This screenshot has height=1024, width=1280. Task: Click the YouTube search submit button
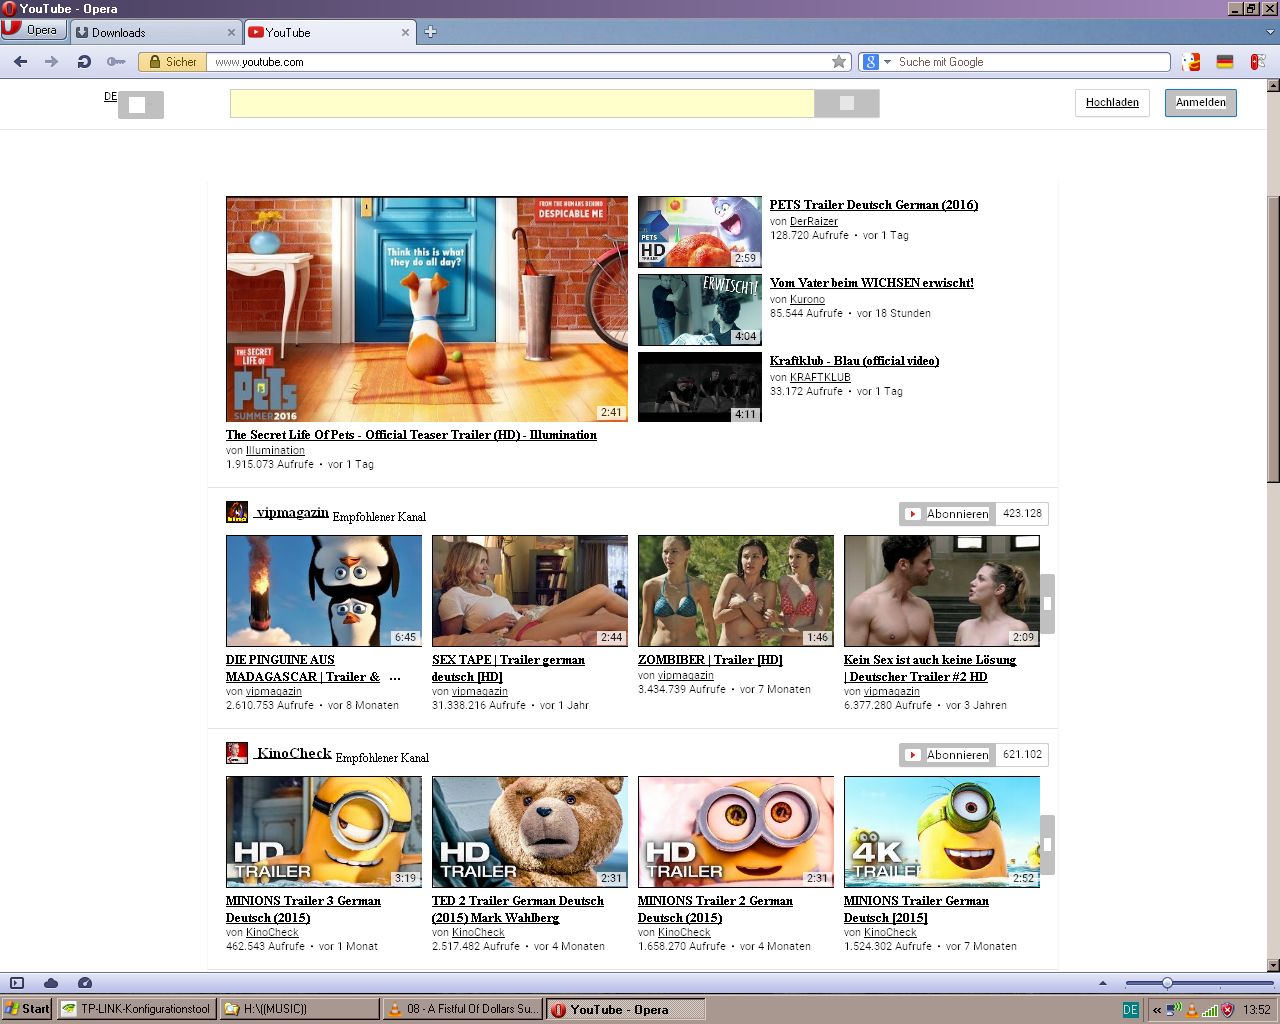click(847, 103)
